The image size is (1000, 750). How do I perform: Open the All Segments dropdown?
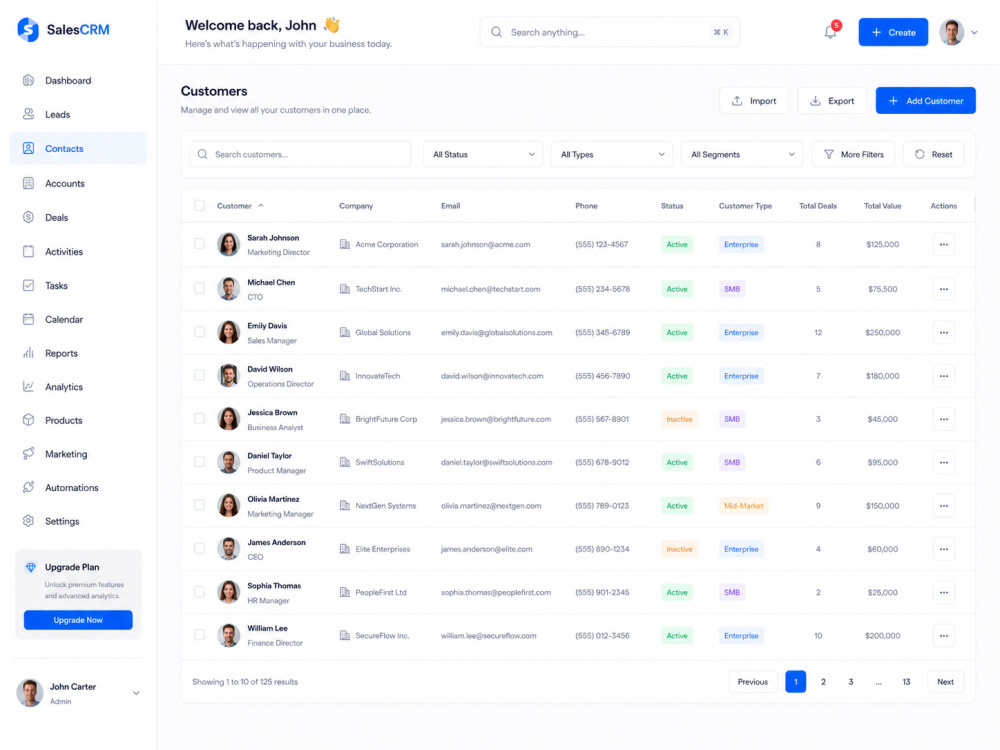pyautogui.click(x=742, y=154)
